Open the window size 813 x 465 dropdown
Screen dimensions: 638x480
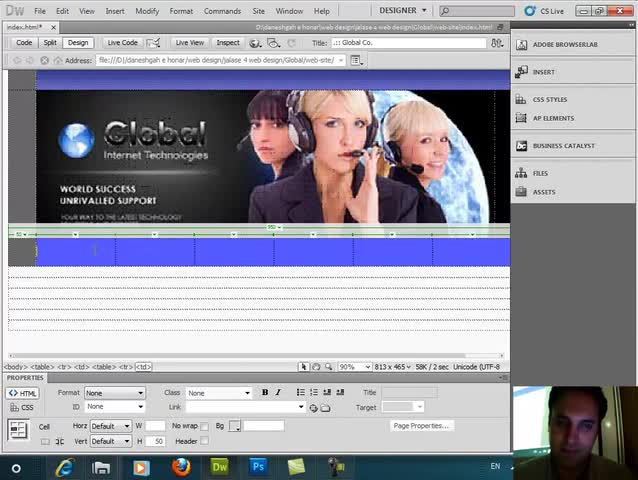392,367
